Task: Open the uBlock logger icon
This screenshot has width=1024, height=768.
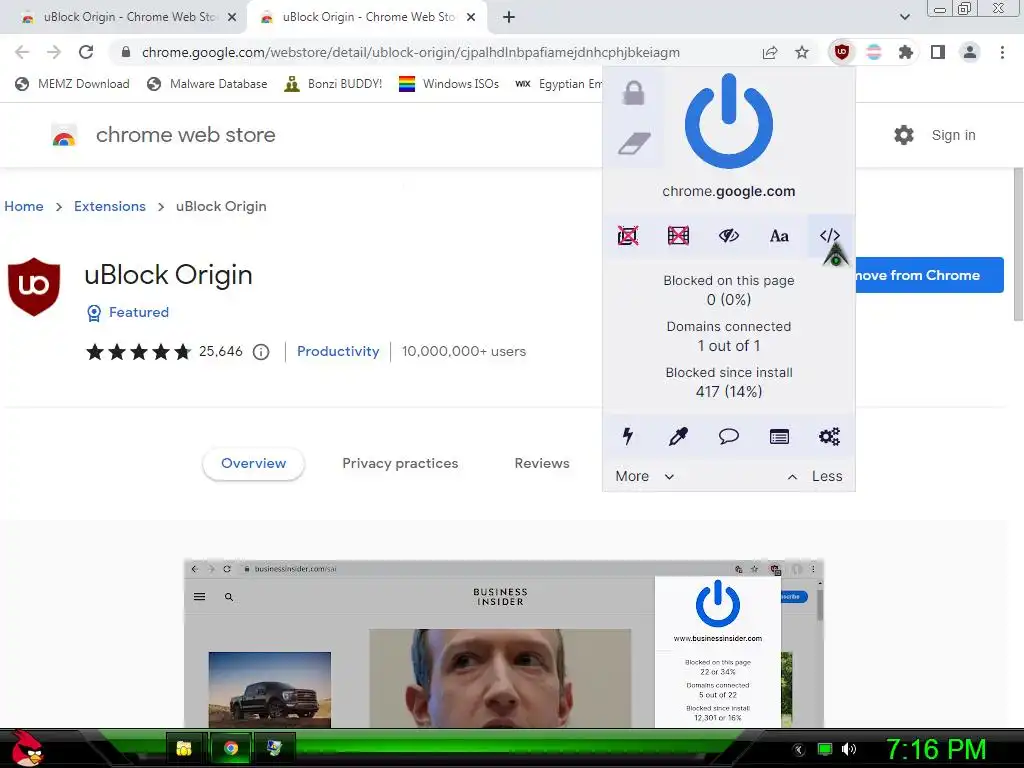Action: [778, 436]
